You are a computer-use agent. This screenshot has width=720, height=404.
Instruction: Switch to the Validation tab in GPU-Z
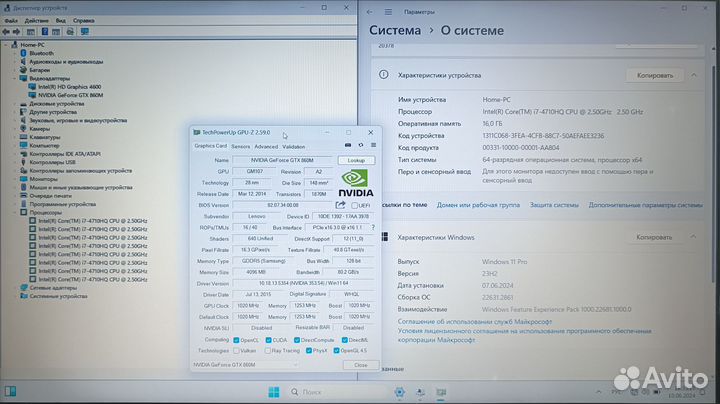(294, 146)
